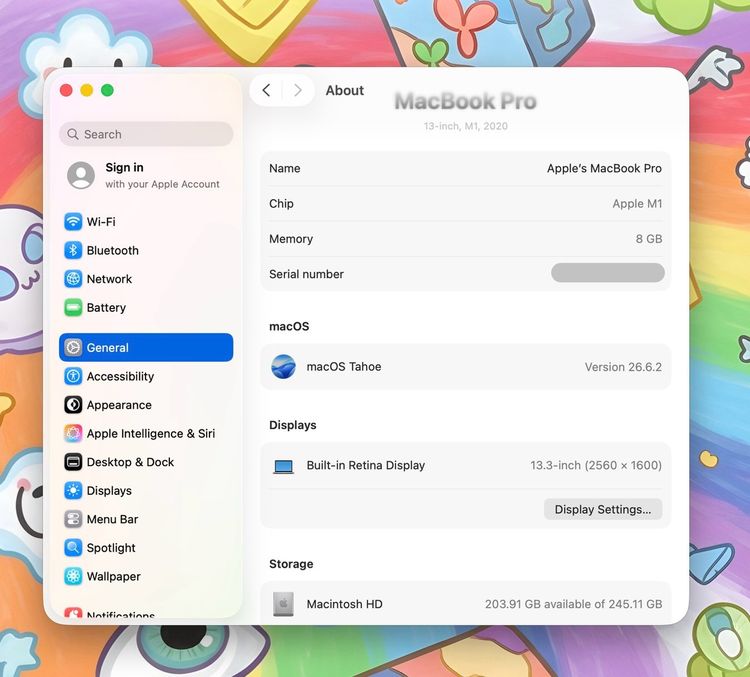Open Wi-Fi settings icon in sidebar

[73, 222]
